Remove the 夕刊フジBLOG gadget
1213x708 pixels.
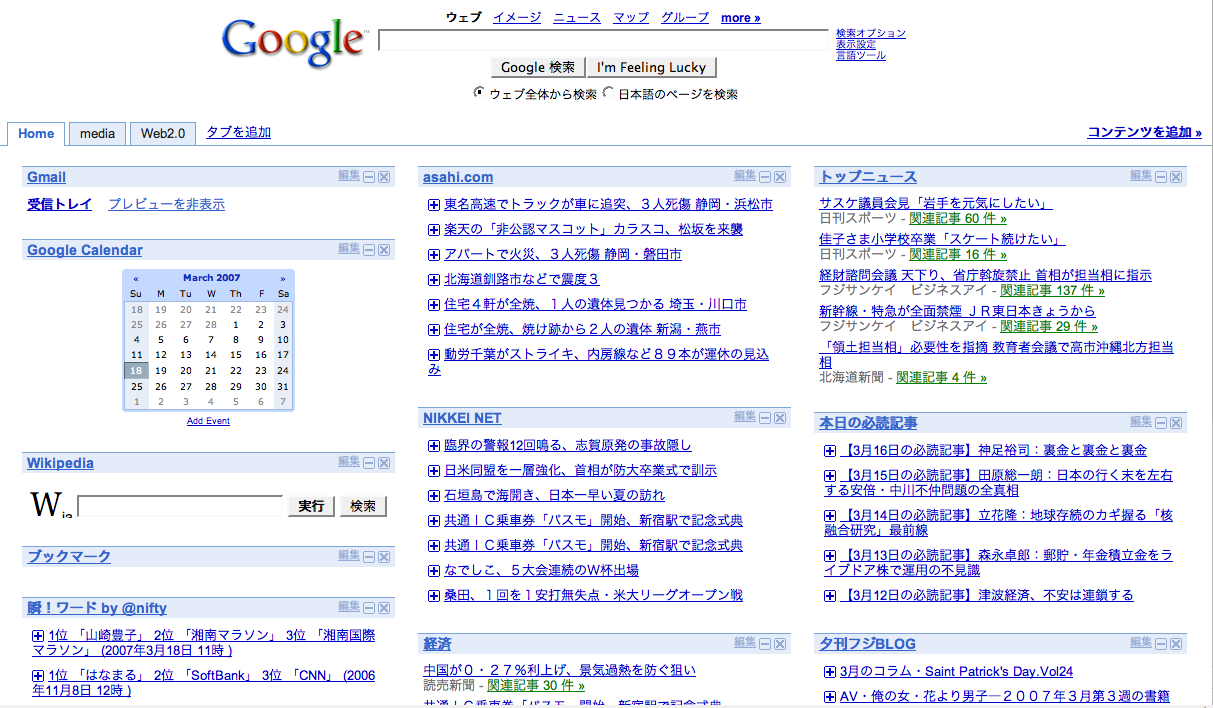click(x=1176, y=644)
